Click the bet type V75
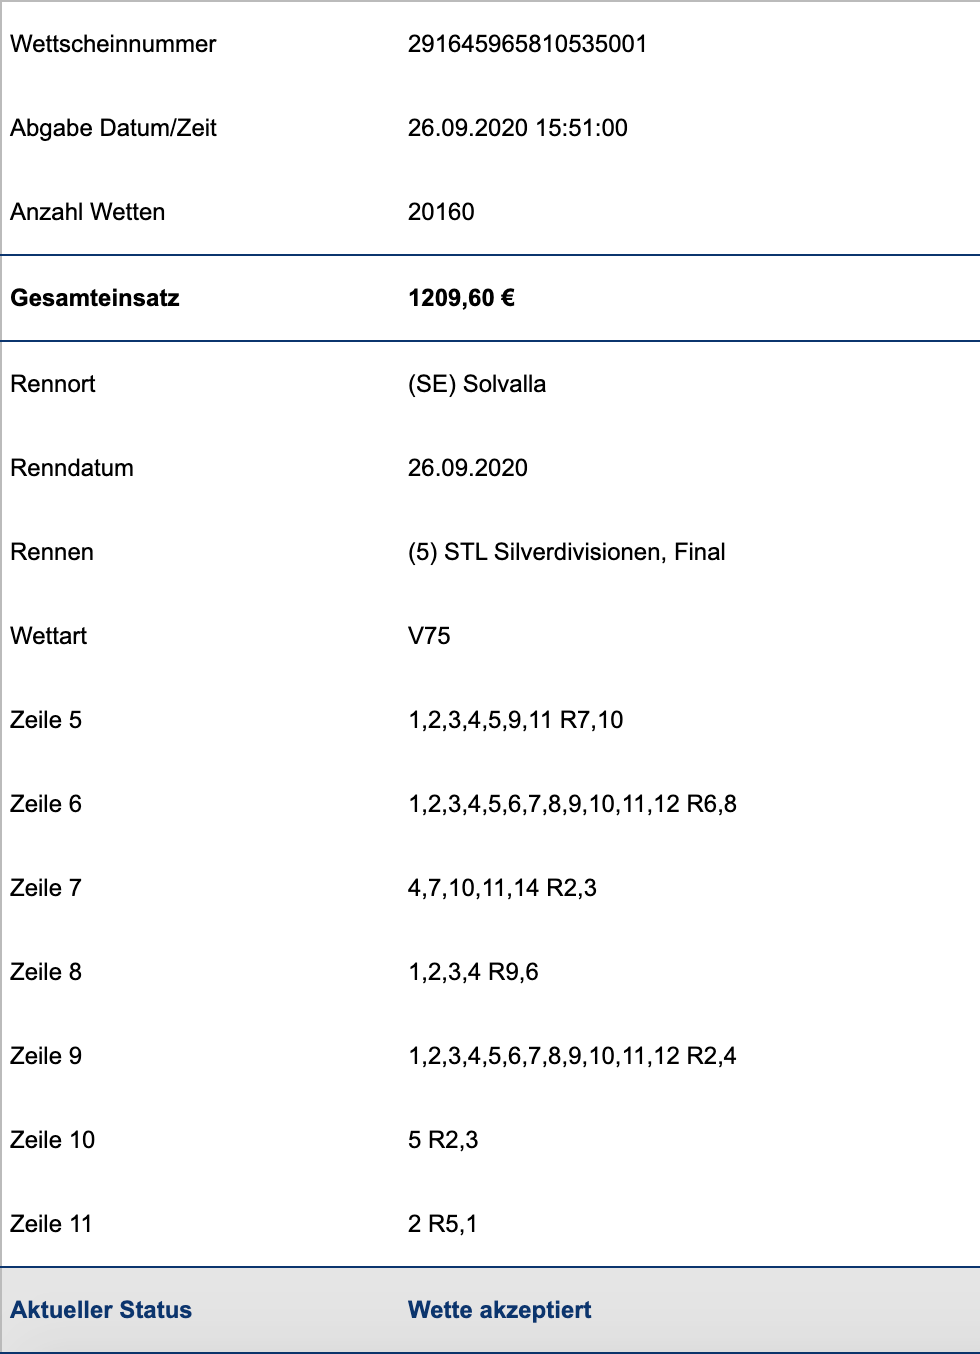The width and height of the screenshot is (980, 1354). [x=429, y=636]
